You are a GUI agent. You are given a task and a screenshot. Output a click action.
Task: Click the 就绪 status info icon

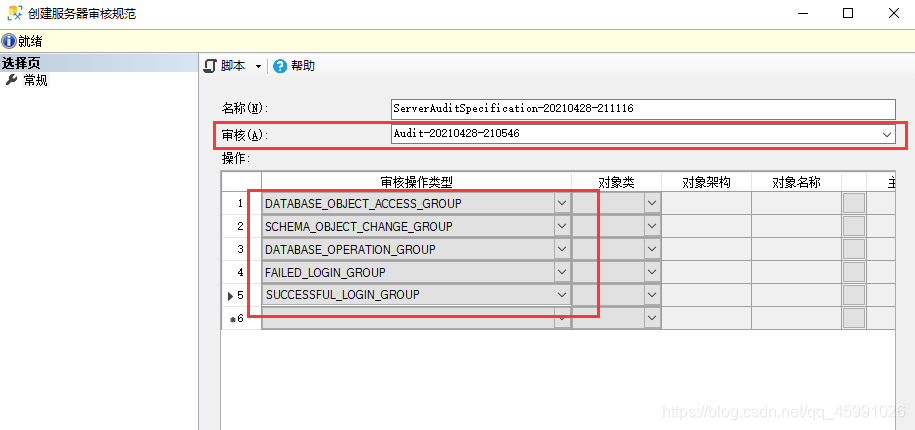pyautogui.click(x=8, y=41)
